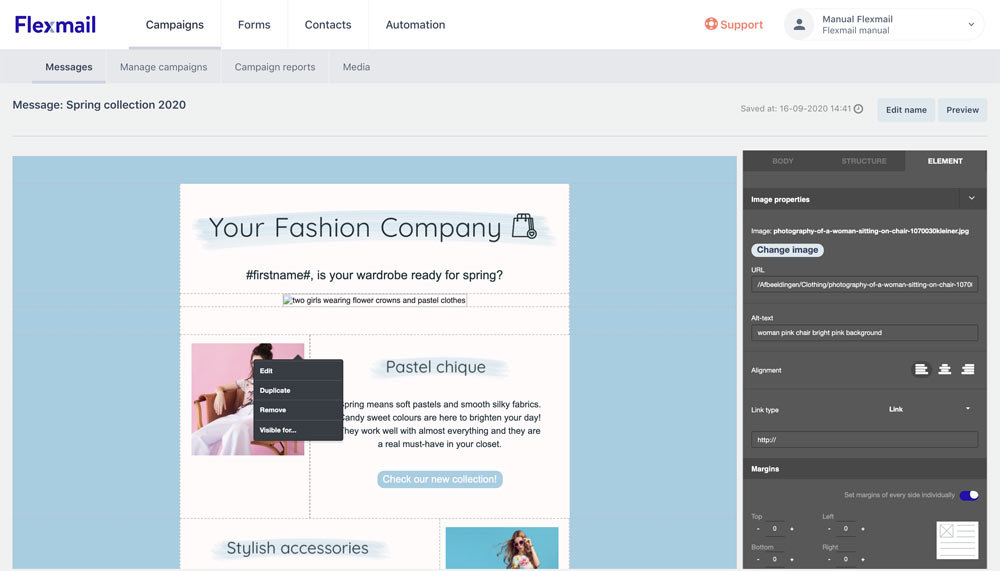Choose Remove from the context menu
1000x571 pixels.
tap(273, 410)
